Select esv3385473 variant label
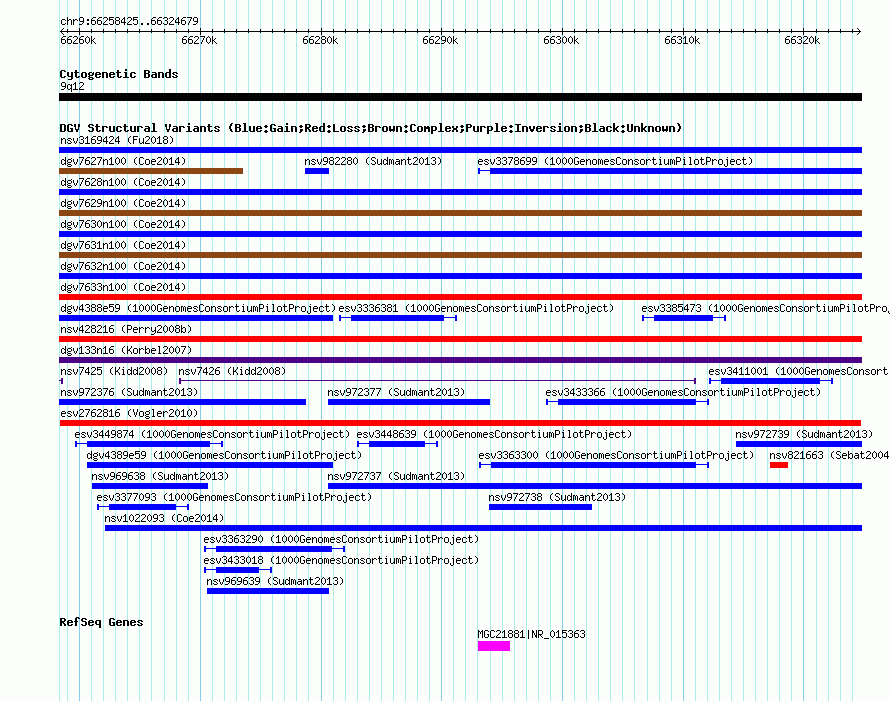The width and height of the screenshot is (890, 701). click(765, 308)
